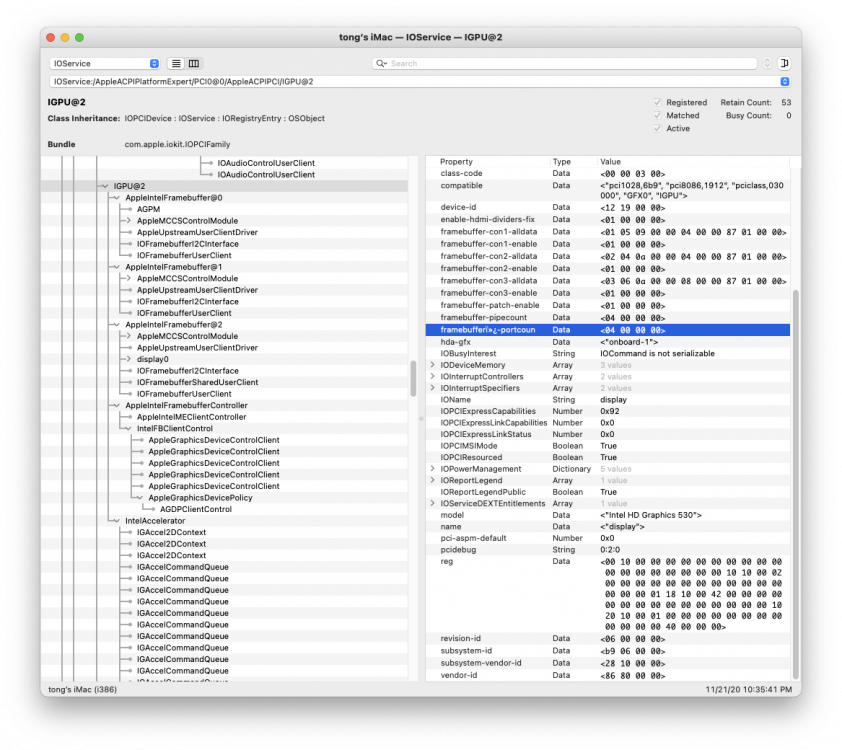Collapse AppleGraphicsDevicePolicy node
842x750 pixels.
[140, 498]
